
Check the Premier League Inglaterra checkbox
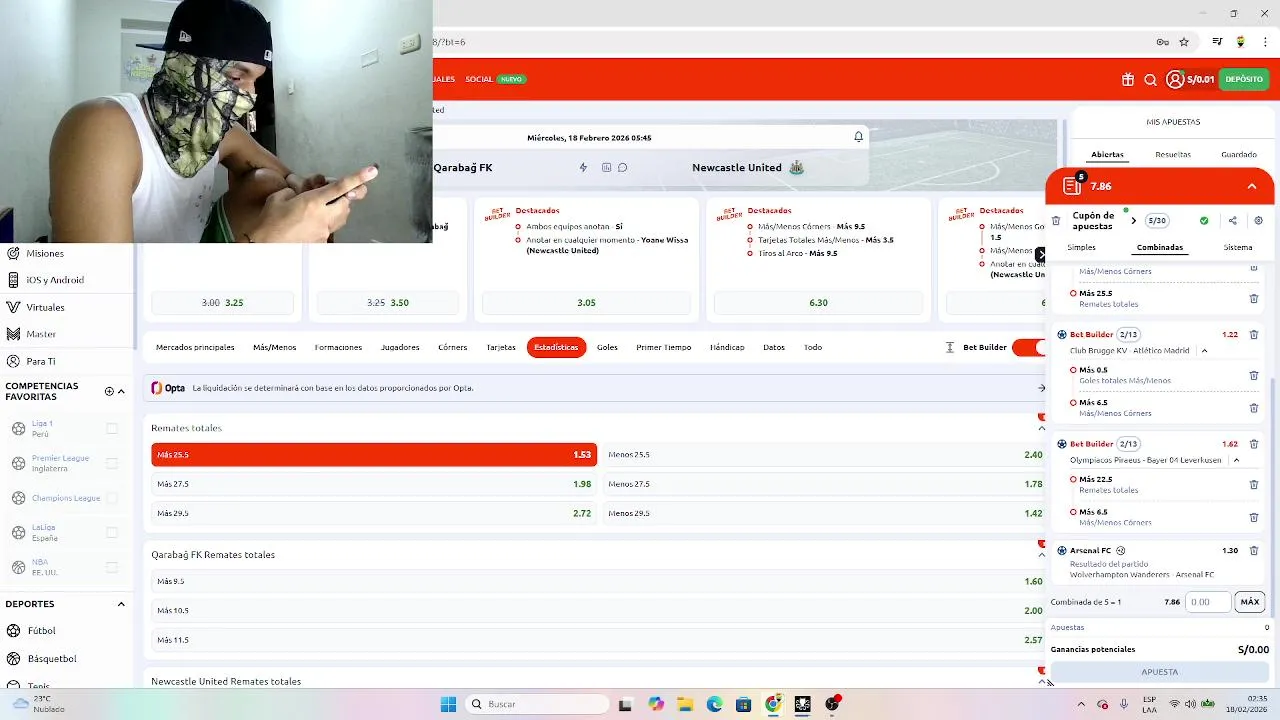112,463
